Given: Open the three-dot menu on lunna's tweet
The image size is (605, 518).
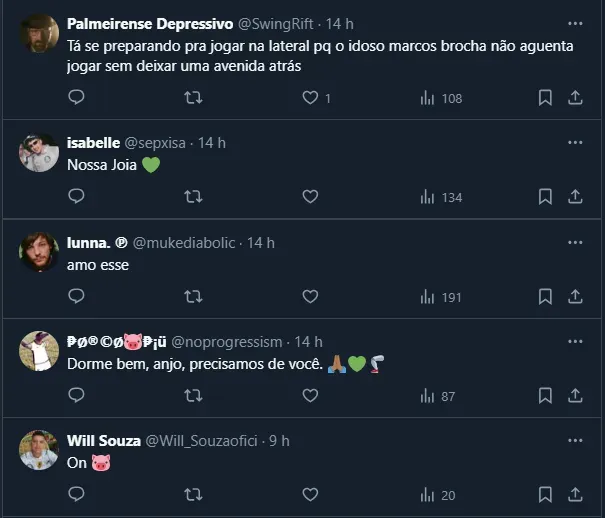Looking at the screenshot, I should pyautogui.click(x=575, y=243).
